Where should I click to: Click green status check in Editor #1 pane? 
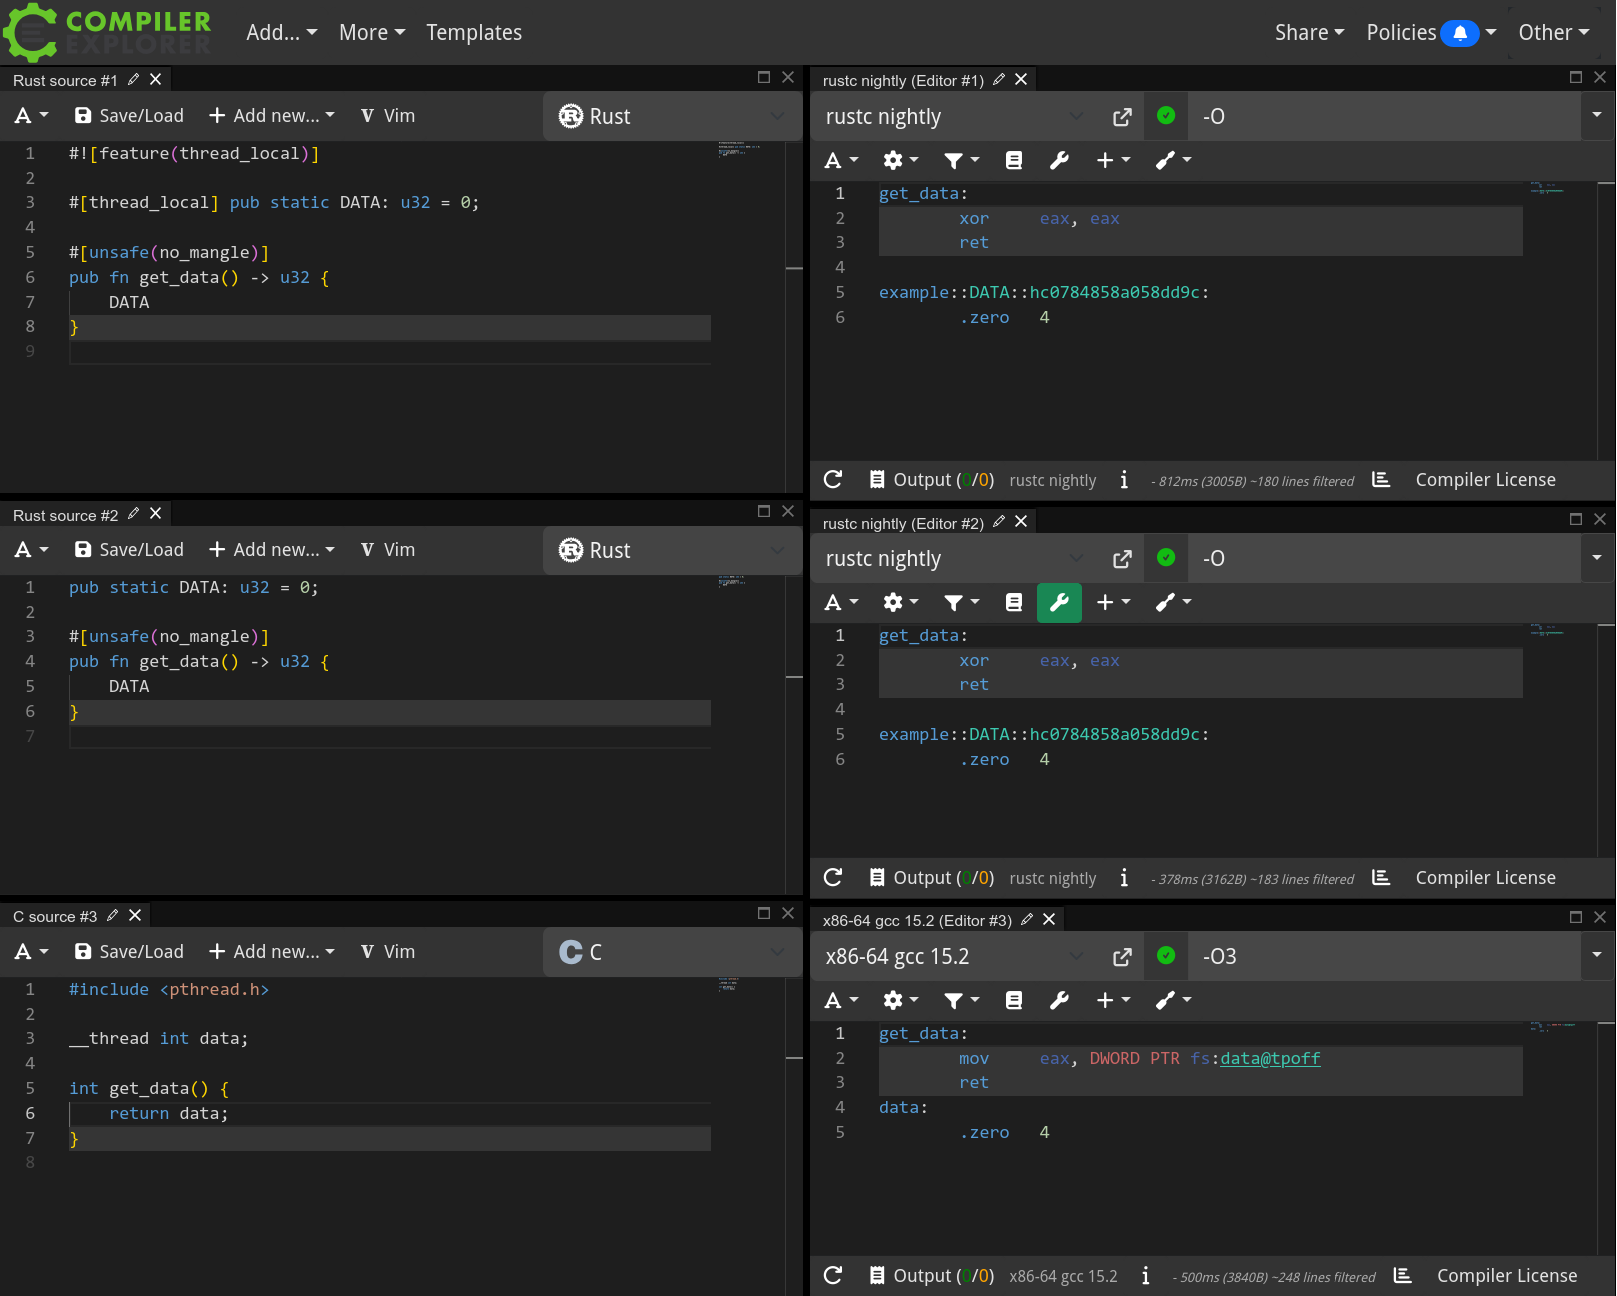click(x=1166, y=116)
